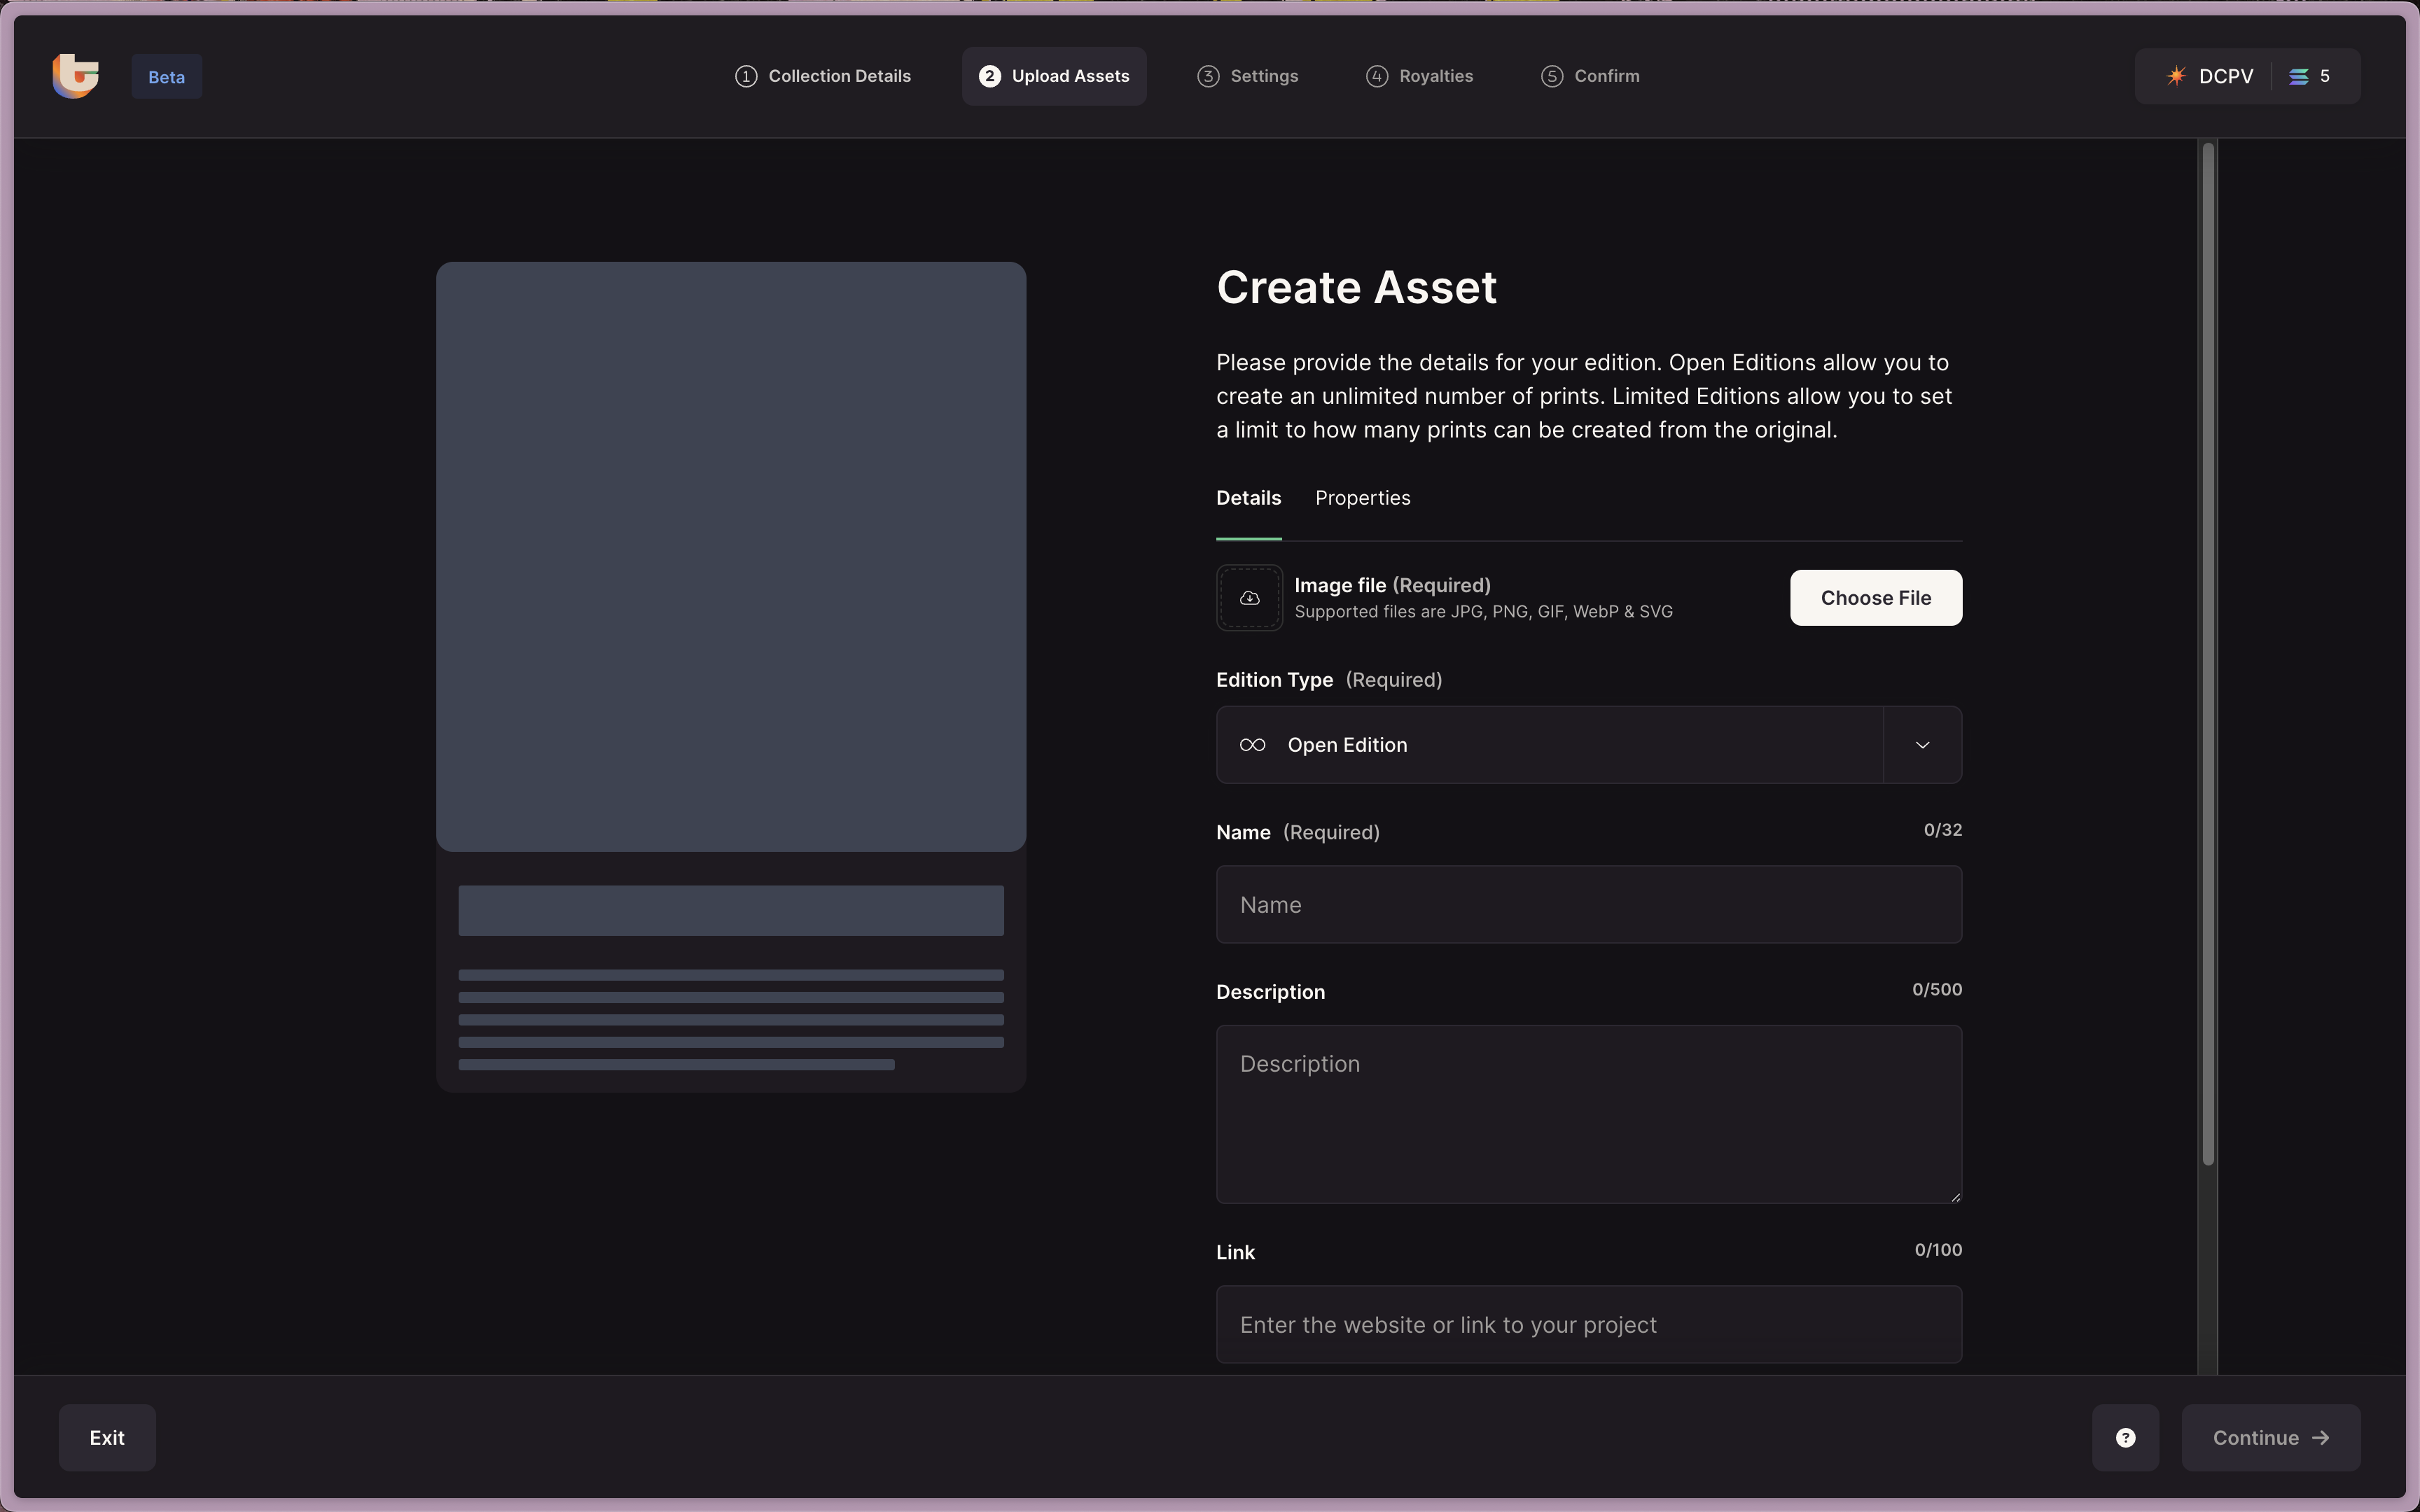The width and height of the screenshot is (2420, 1512).
Task: Click the infinity Open Edition icon
Action: [x=1252, y=745]
